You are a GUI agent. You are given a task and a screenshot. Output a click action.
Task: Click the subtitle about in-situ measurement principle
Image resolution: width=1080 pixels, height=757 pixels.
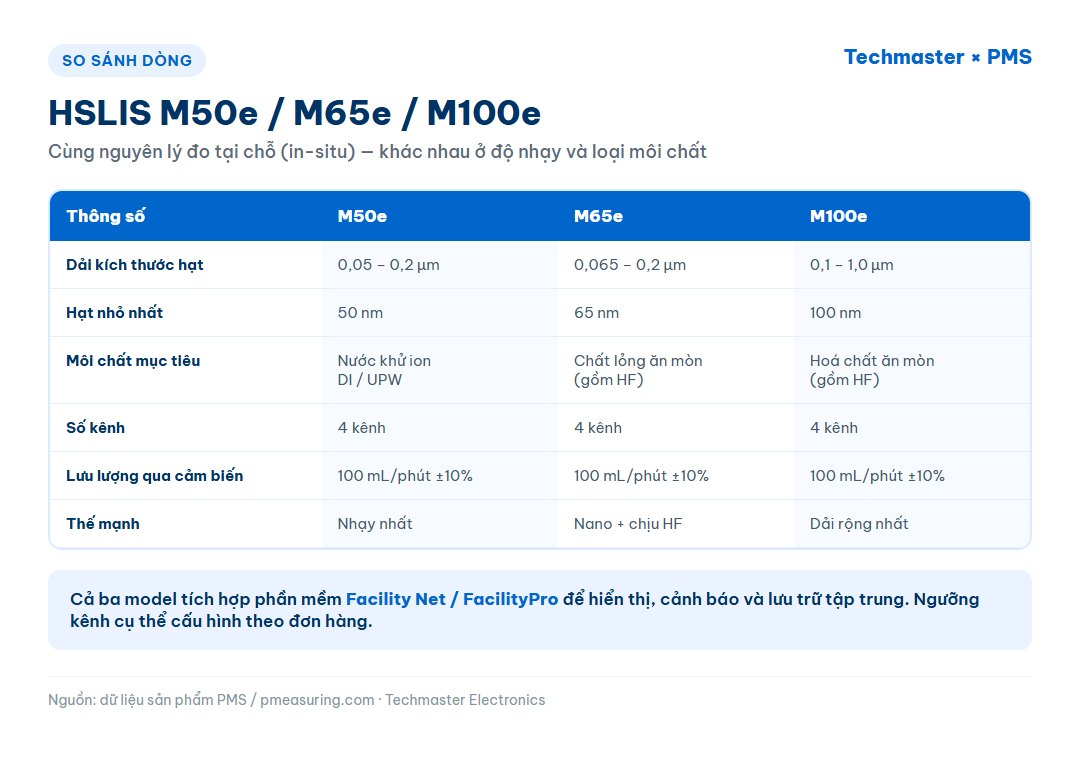pyautogui.click(x=377, y=152)
